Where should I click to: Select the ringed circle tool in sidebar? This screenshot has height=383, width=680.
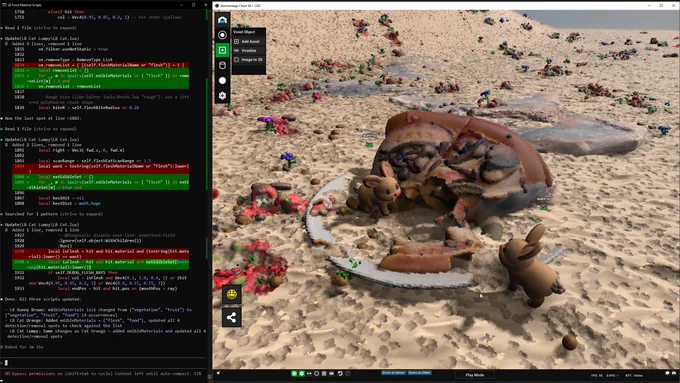click(222, 35)
